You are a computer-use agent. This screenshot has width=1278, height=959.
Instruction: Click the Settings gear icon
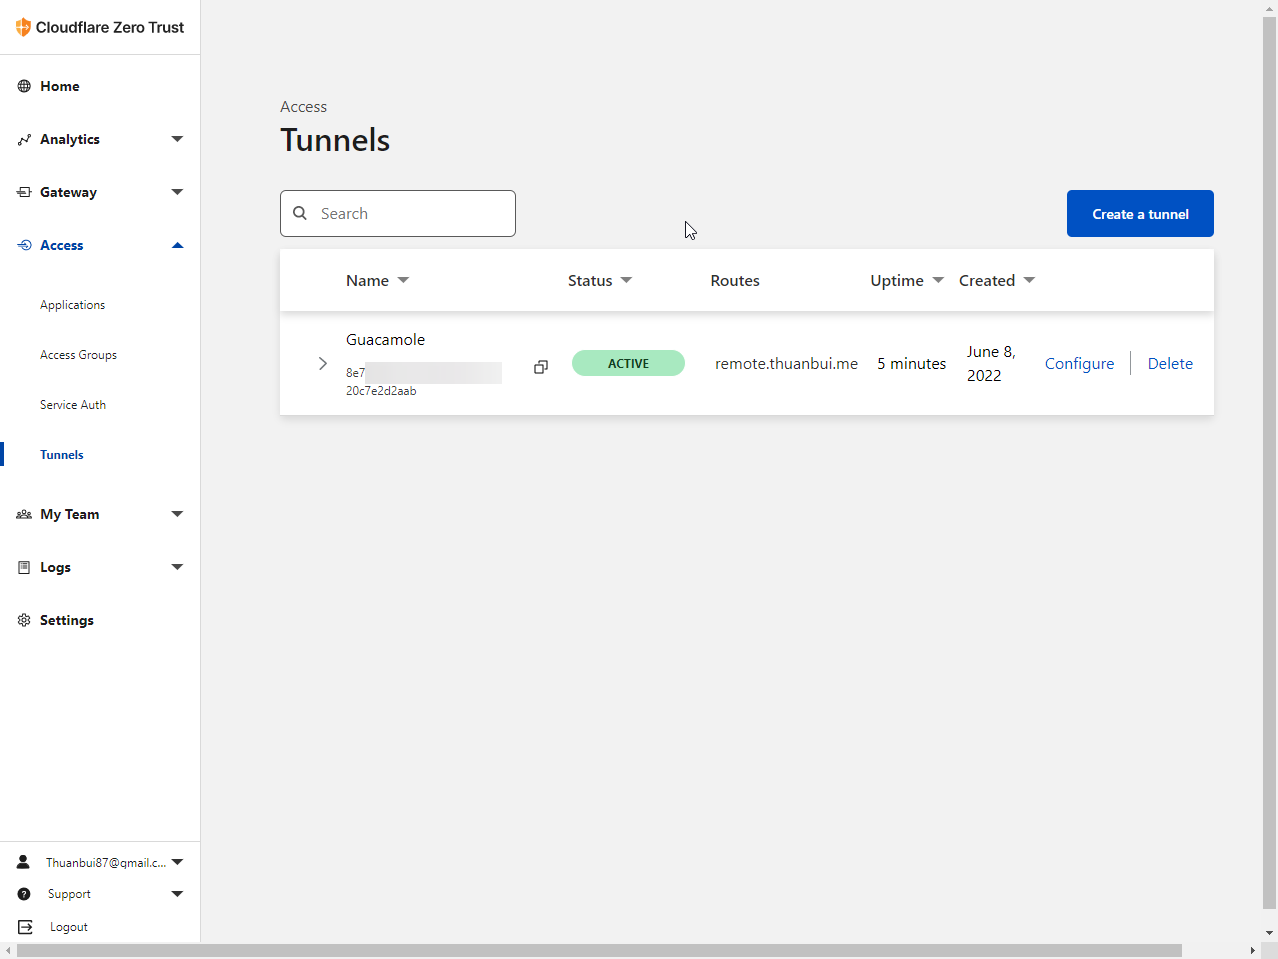pyautogui.click(x=24, y=620)
